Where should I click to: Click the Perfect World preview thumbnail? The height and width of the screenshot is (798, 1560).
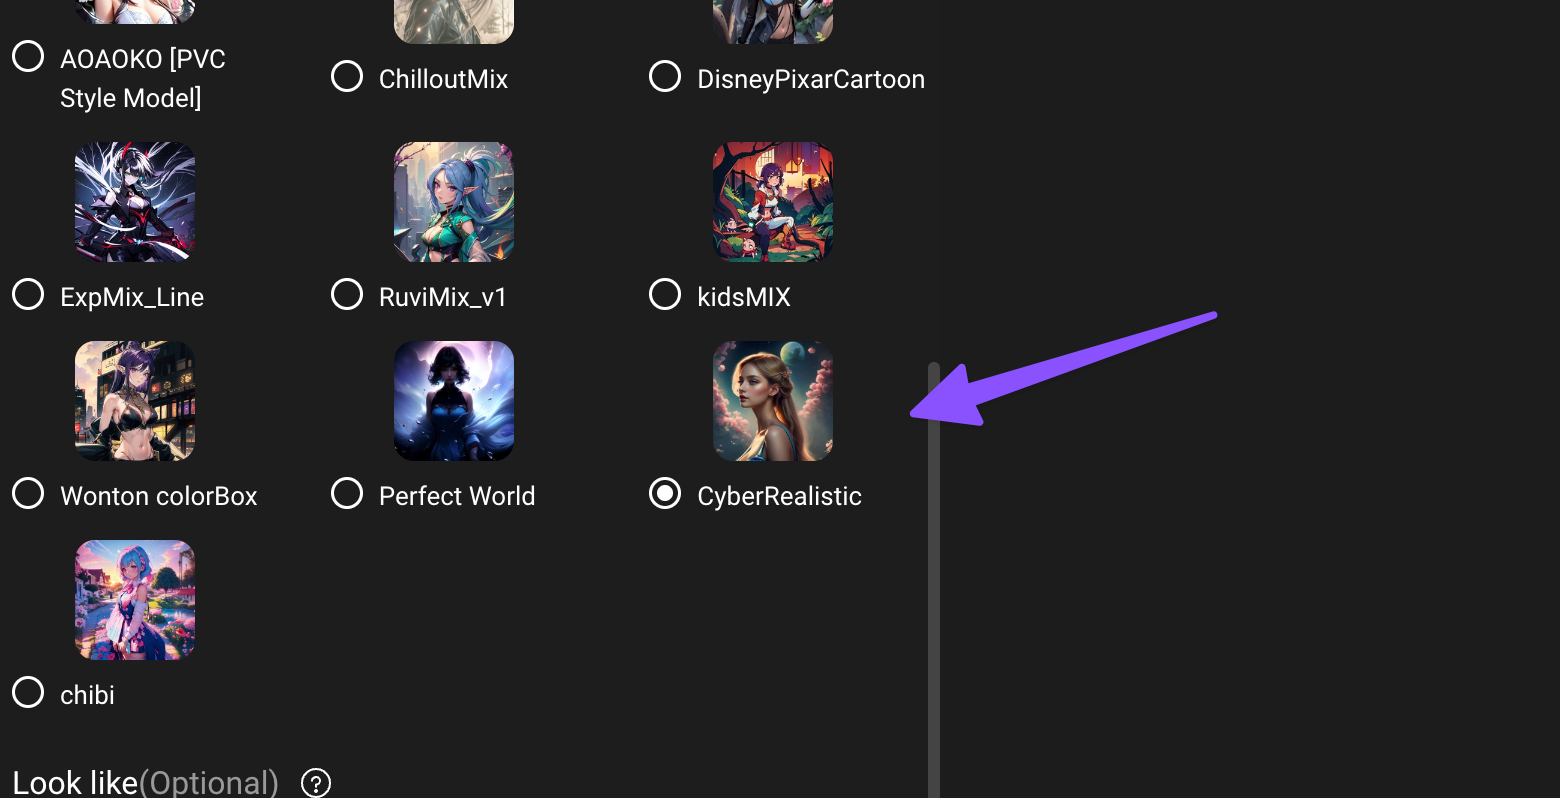tap(454, 401)
